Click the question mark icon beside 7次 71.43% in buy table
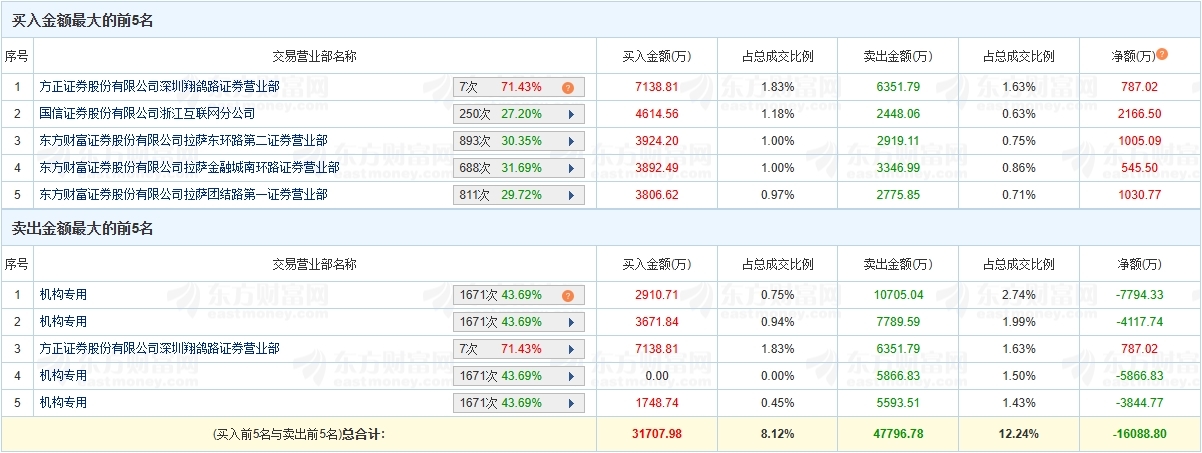The image size is (1202, 453). pyautogui.click(x=568, y=88)
